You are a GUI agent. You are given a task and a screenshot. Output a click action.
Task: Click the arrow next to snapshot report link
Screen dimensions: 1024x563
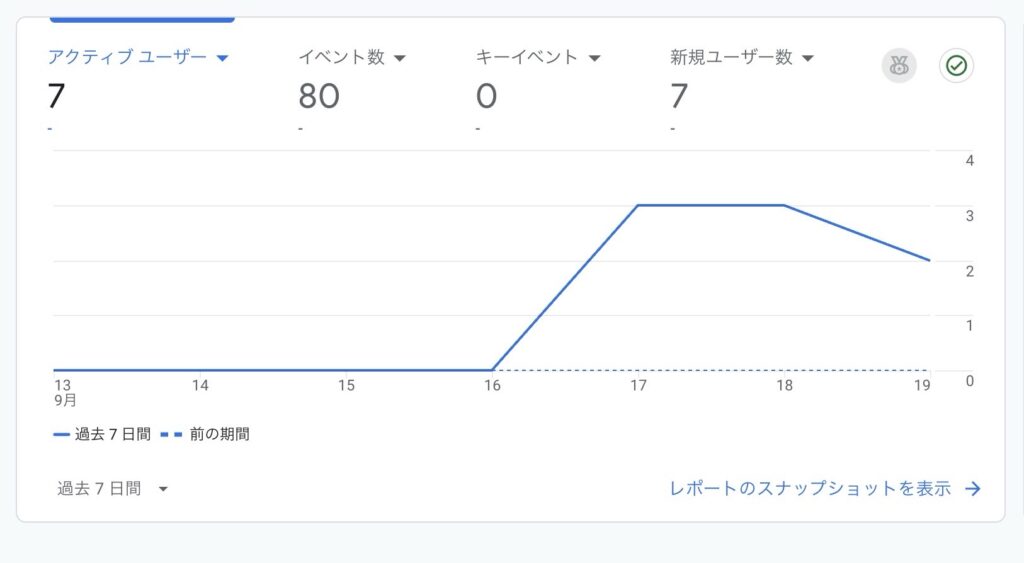click(x=972, y=489)
